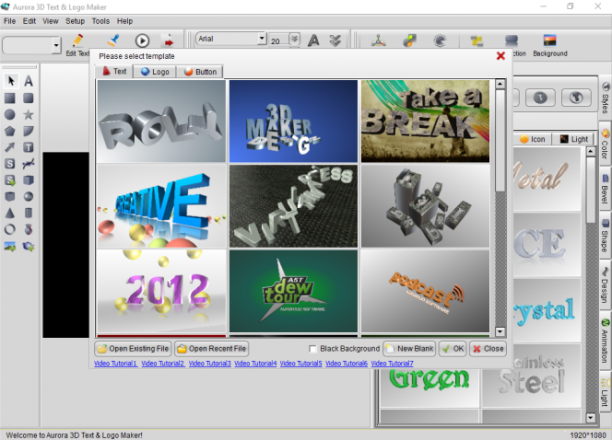The image size is (612, 440).
Task: Pick the 'T' text button shape tool
Action: tap(28, 147)
